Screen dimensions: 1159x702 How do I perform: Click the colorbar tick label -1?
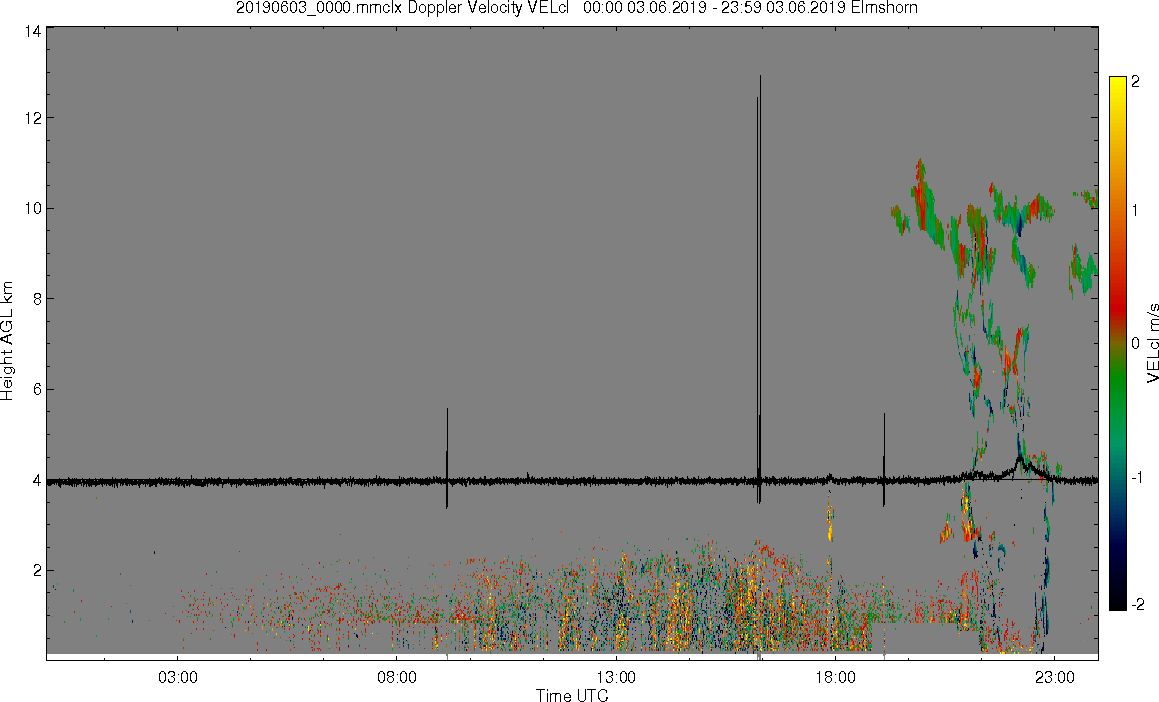click(x=1138, y=477)
